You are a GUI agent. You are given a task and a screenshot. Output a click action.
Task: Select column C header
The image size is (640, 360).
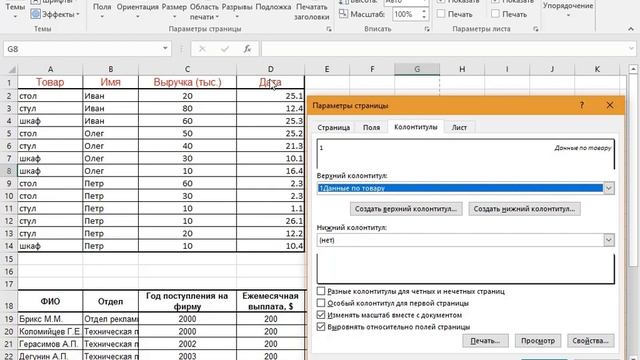[x=187, y=69]
